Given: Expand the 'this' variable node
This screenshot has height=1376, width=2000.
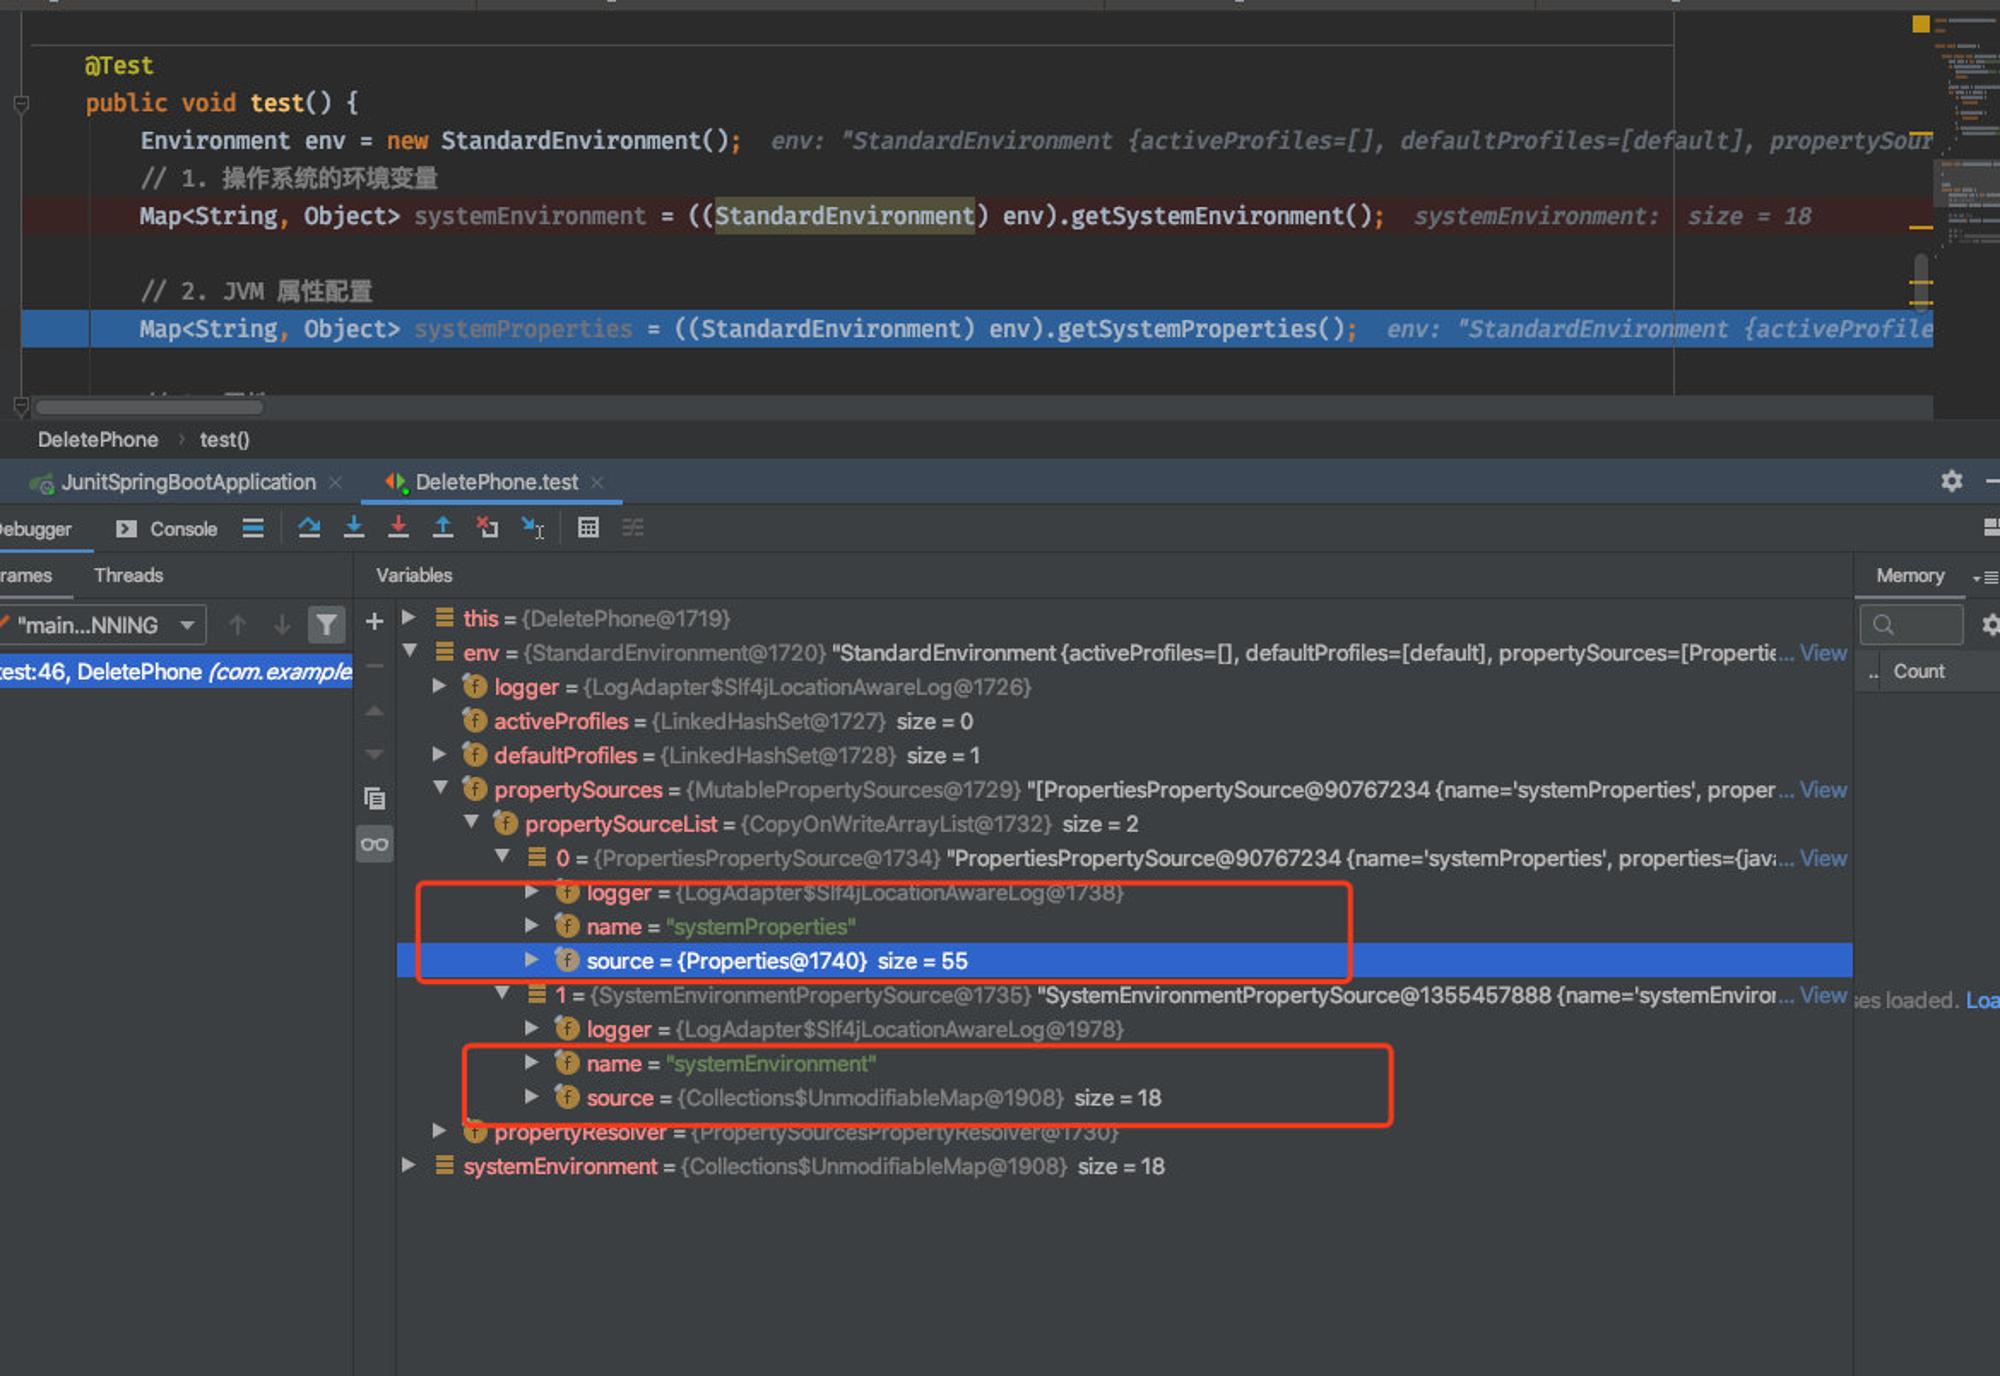Looking at the screenshot, I should coord(408,618).
